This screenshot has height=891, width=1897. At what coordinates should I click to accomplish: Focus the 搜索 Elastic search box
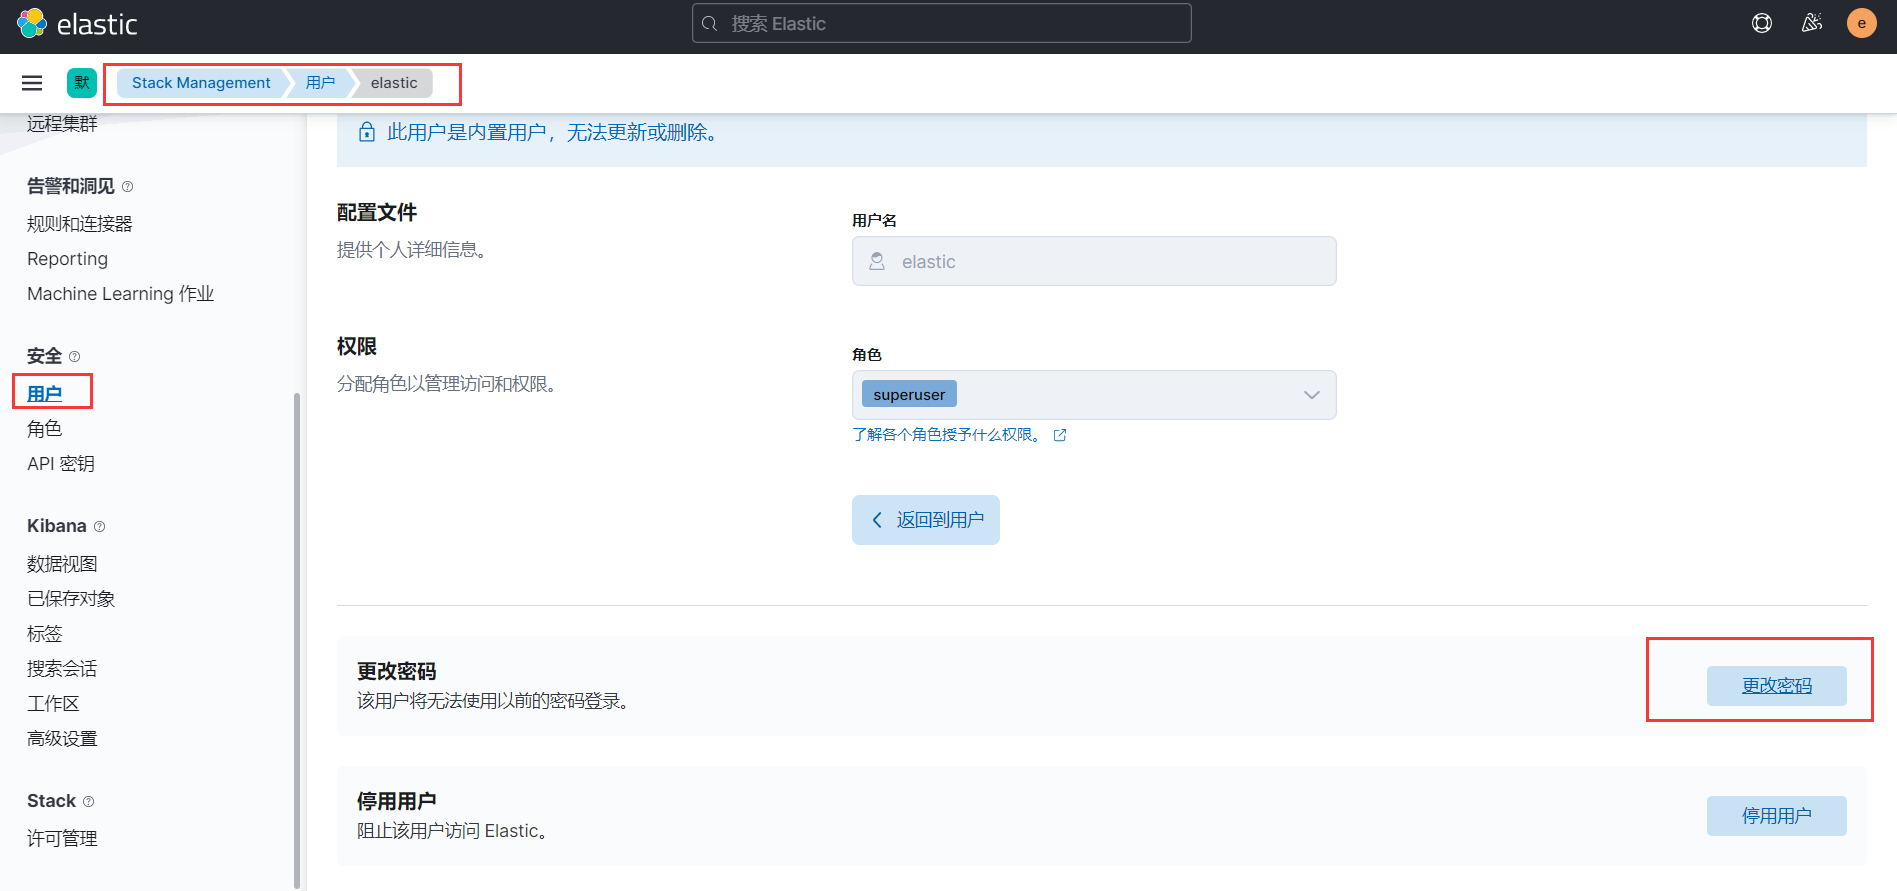click(941, 23)
